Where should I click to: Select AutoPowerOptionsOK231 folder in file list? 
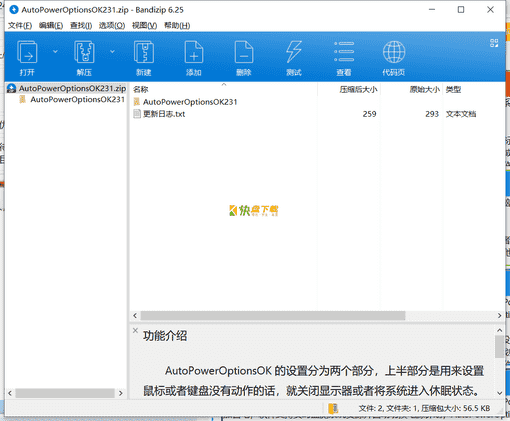[x=190, y=102]
